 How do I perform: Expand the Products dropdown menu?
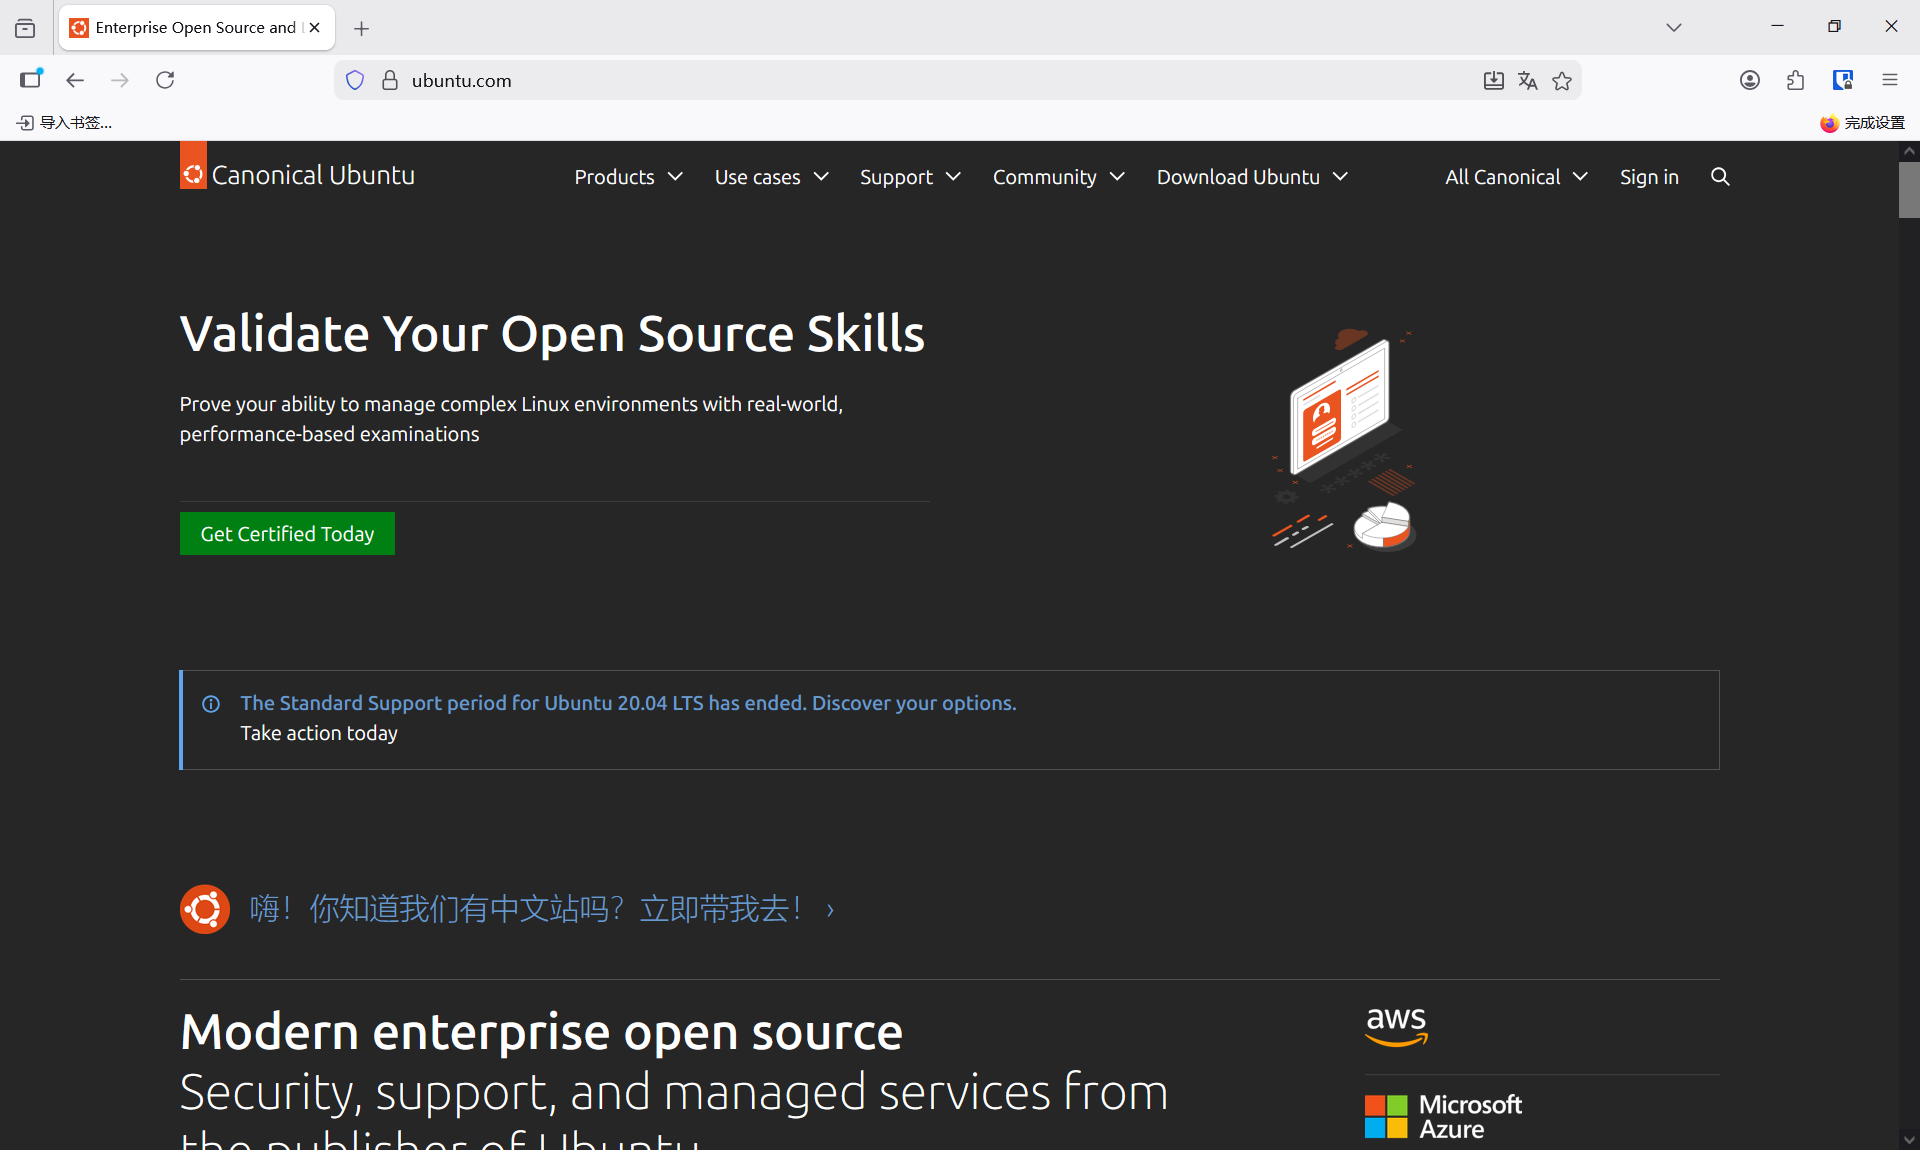click(628, 177)
